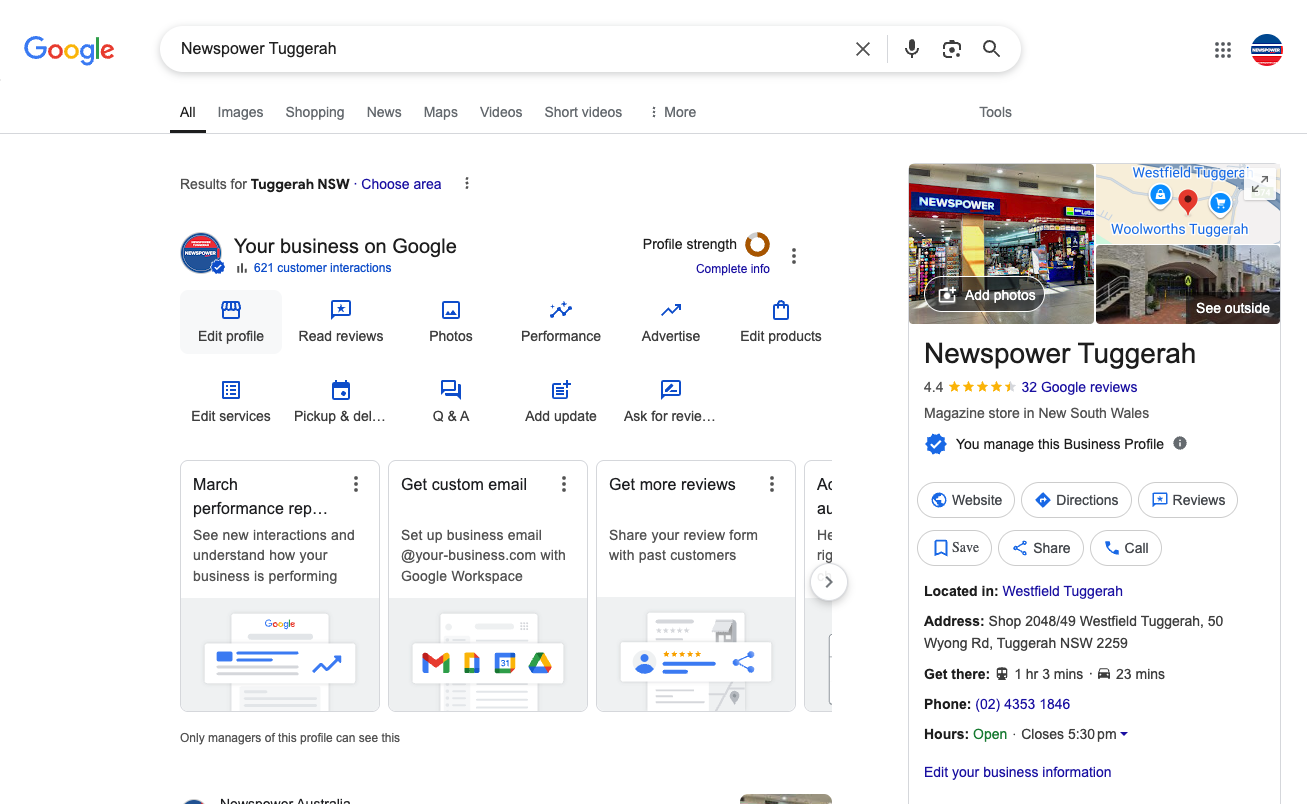
Task: Open Edit services
Action: [231, 402]
